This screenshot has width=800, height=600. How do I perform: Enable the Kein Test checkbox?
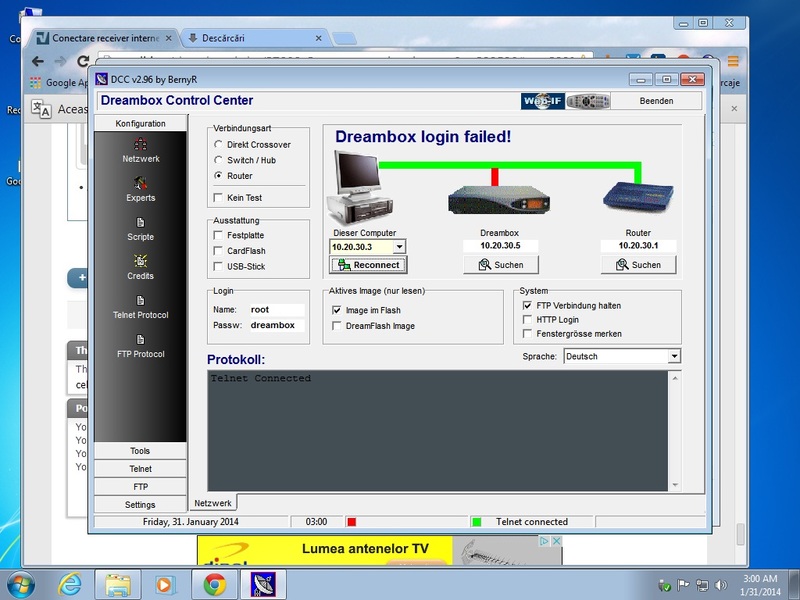click(218, 197)
